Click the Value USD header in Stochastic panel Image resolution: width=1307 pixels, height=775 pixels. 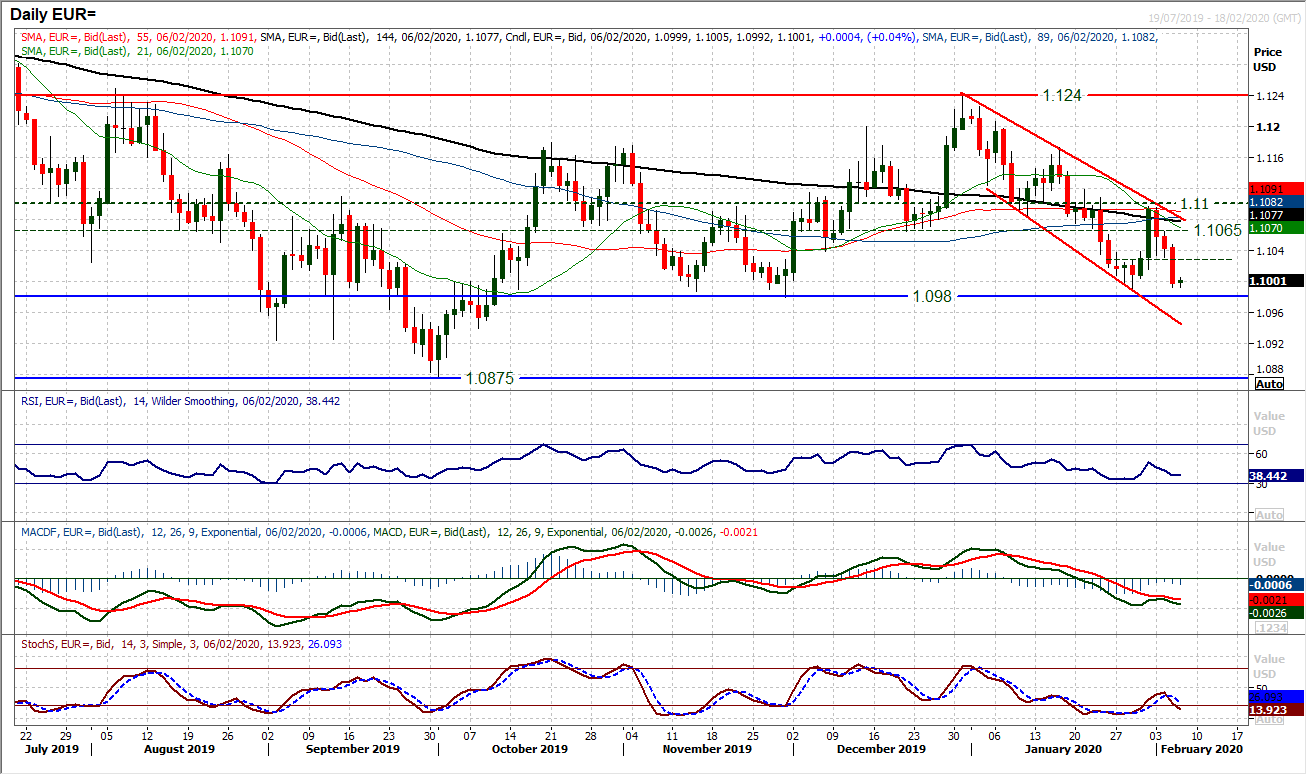(1268, 666)
